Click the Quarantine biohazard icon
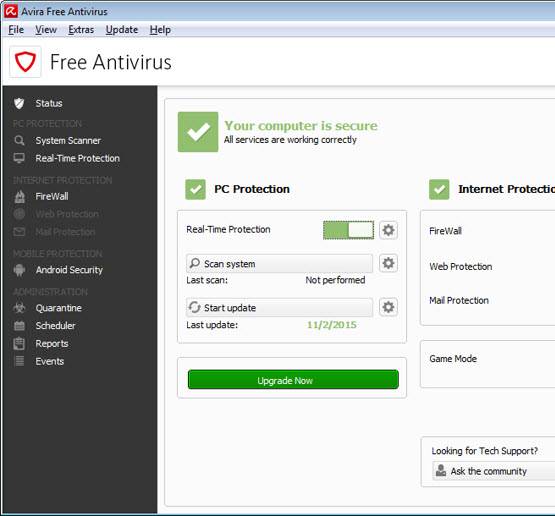 pos(19,308)
